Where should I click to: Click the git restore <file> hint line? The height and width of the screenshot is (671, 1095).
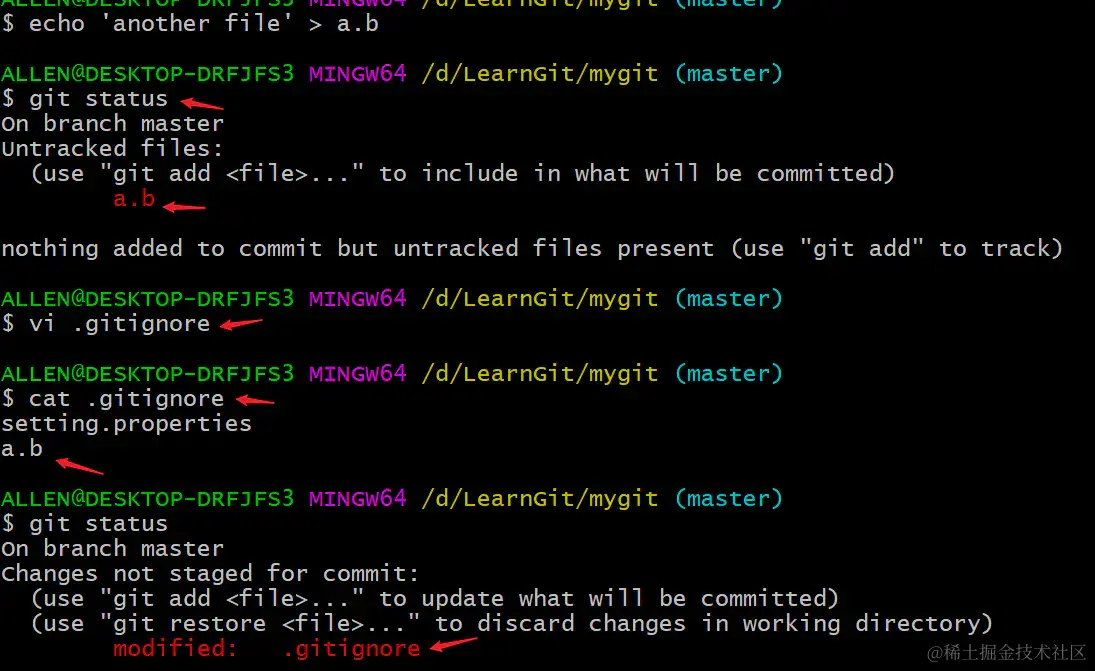pos(511,624)
